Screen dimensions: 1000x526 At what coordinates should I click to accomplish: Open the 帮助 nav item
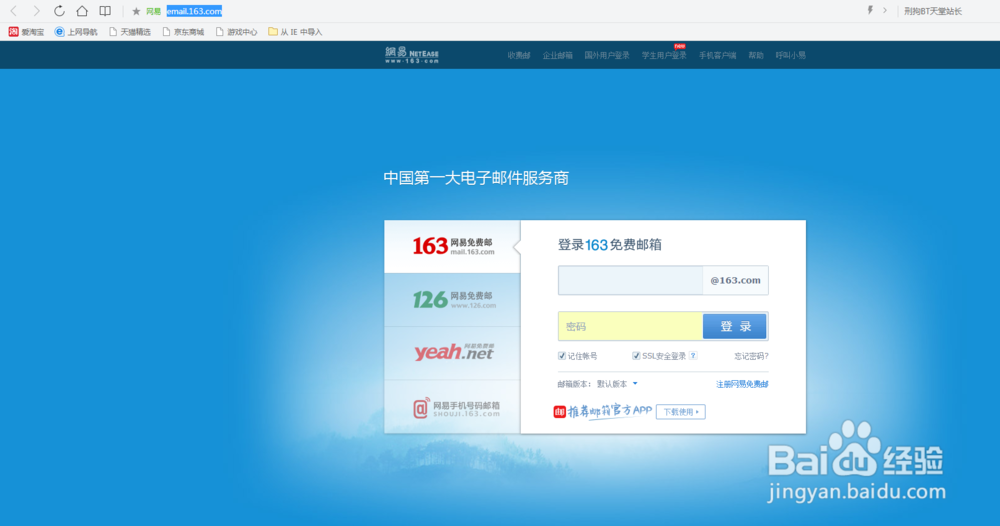[x=756, y=55]
